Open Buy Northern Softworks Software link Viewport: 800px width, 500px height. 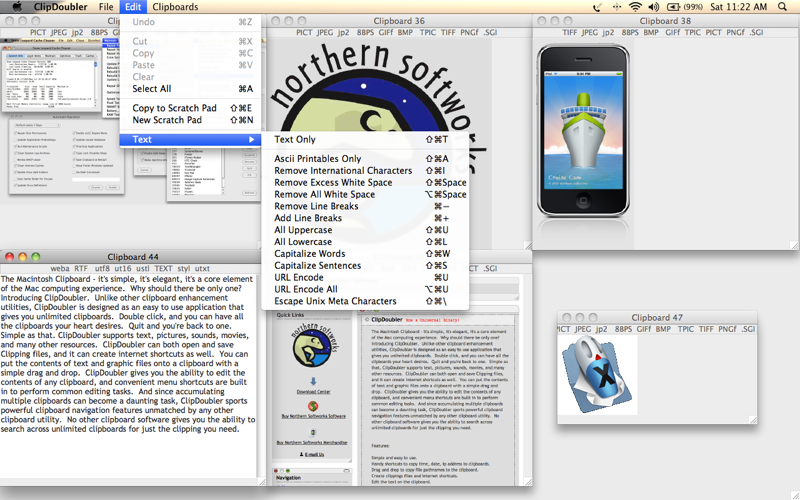click(x=313, y=416)
